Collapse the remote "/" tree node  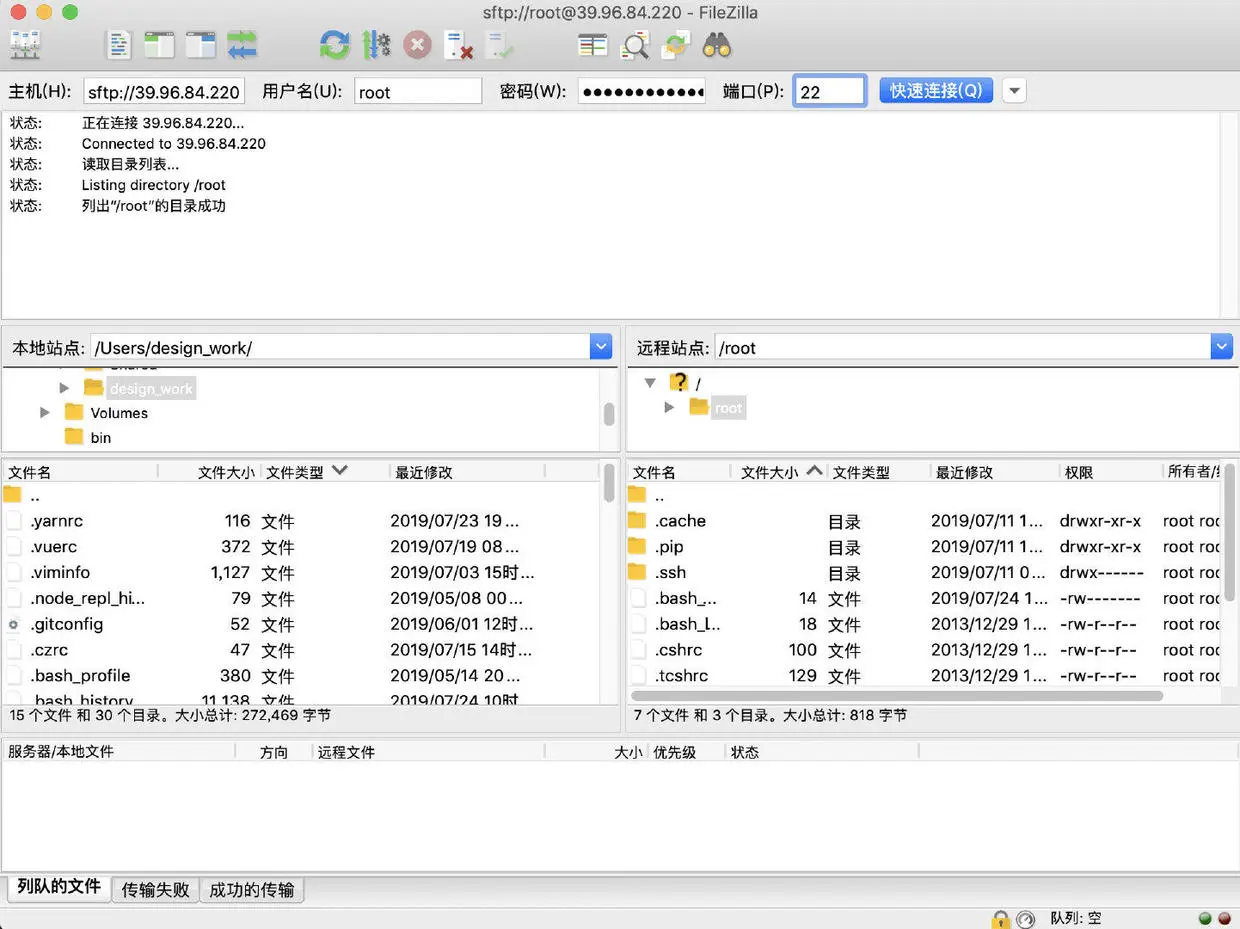point(650,383)
